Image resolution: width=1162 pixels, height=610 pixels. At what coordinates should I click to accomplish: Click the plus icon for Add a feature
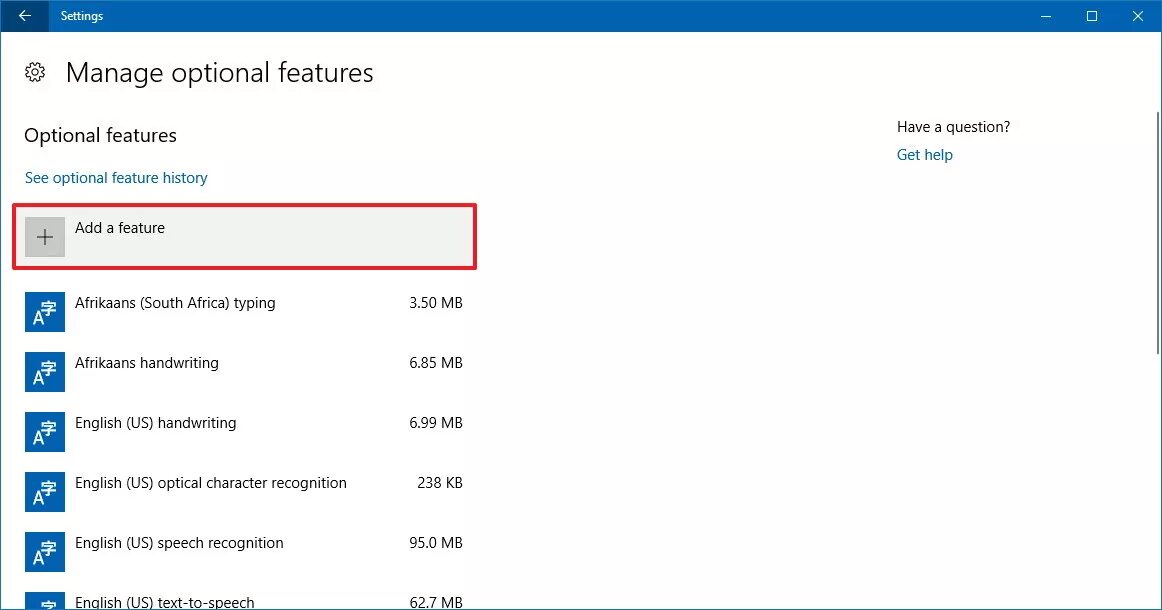point(45,237)
